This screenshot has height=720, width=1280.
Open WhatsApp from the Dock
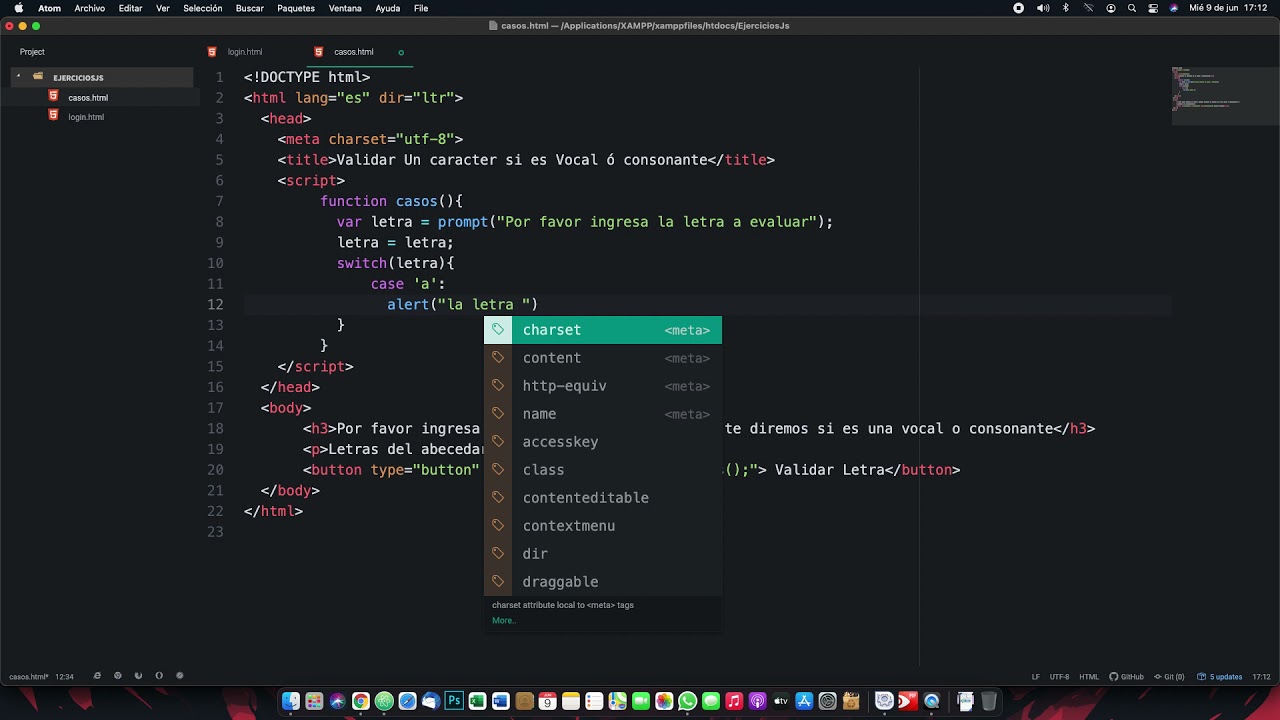(x=687, y=702)
